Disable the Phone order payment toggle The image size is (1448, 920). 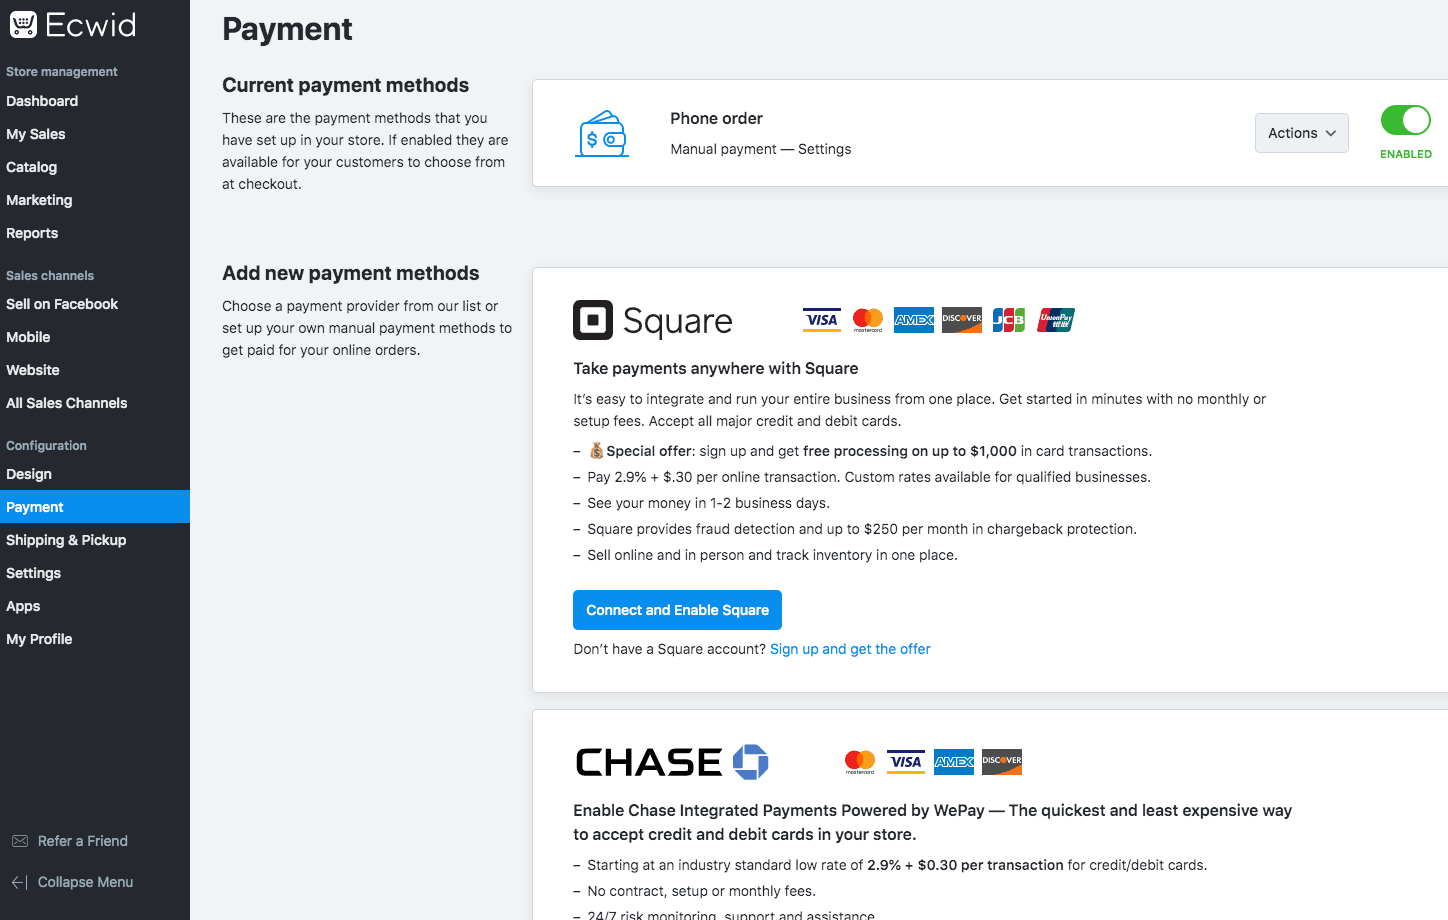click(x=1406, y=120)
